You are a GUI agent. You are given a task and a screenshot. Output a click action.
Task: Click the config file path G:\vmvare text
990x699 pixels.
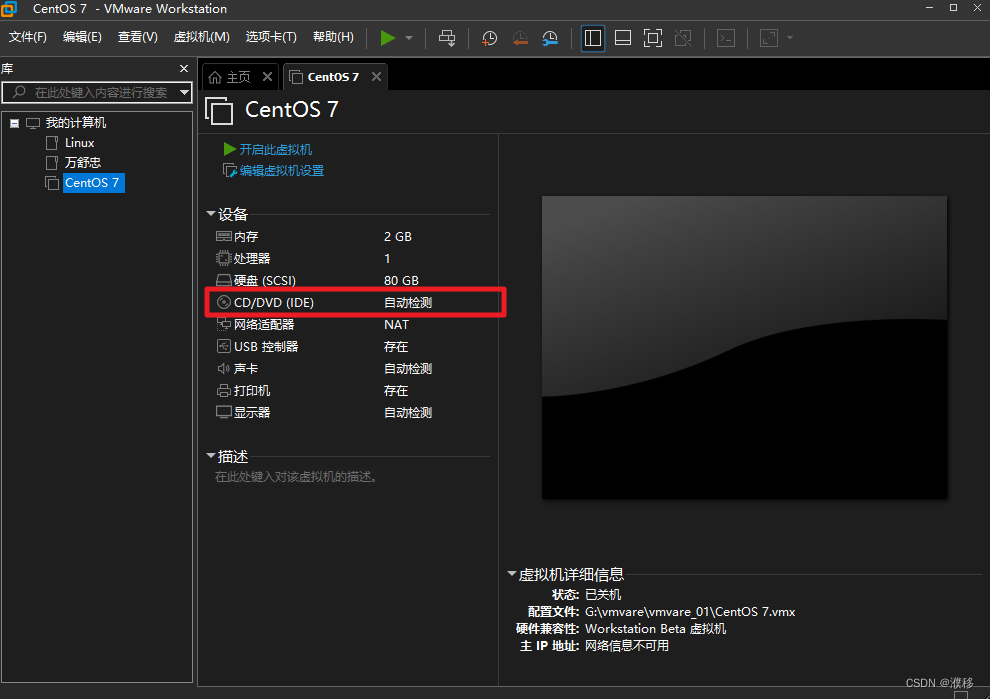(689, 611)
